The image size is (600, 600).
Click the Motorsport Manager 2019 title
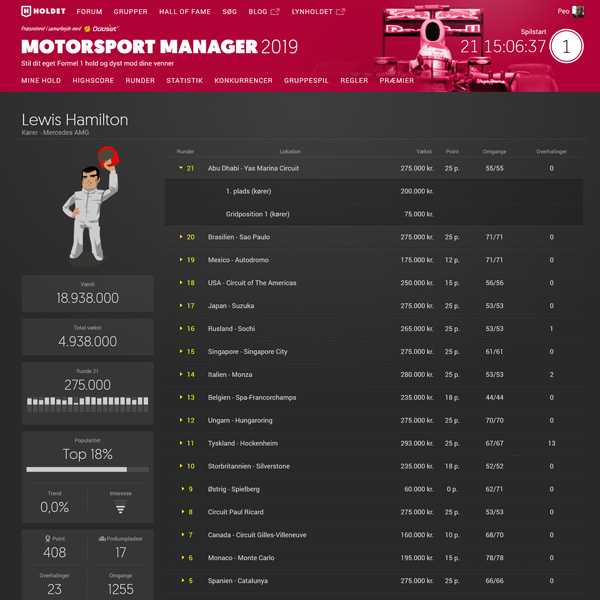click(159, 47)
